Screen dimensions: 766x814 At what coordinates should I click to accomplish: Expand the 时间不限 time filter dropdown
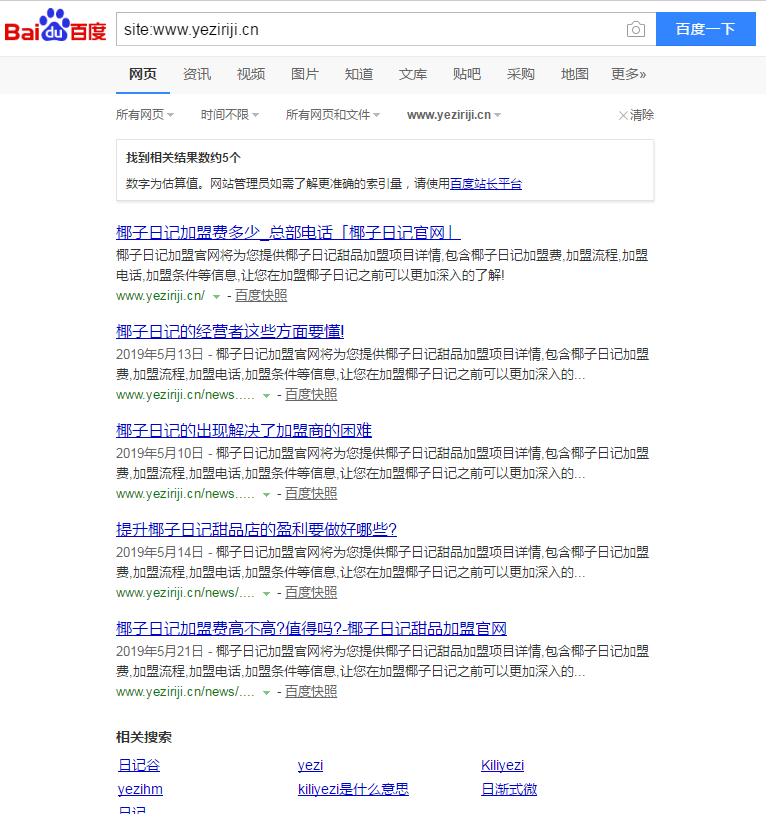pyautogui.click(x=230, y=115)
